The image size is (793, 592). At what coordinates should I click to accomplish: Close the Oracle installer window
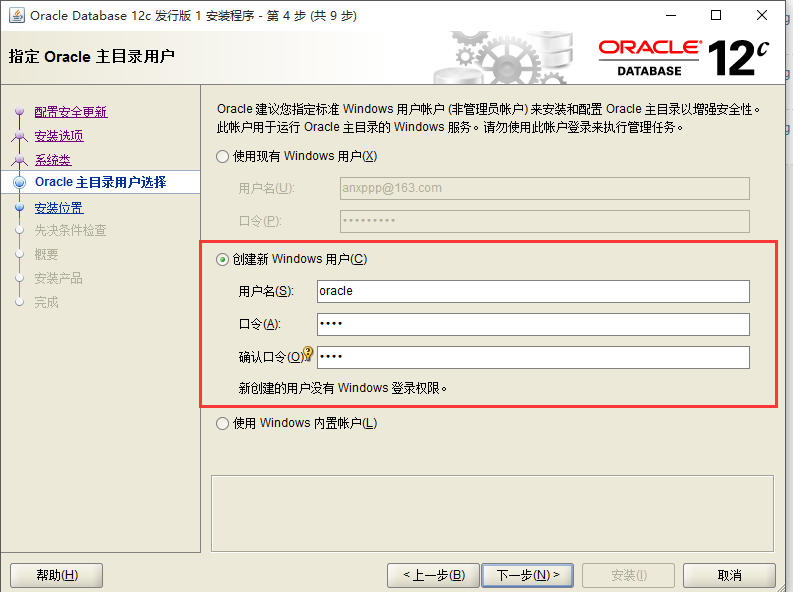[x=762, y=16]
